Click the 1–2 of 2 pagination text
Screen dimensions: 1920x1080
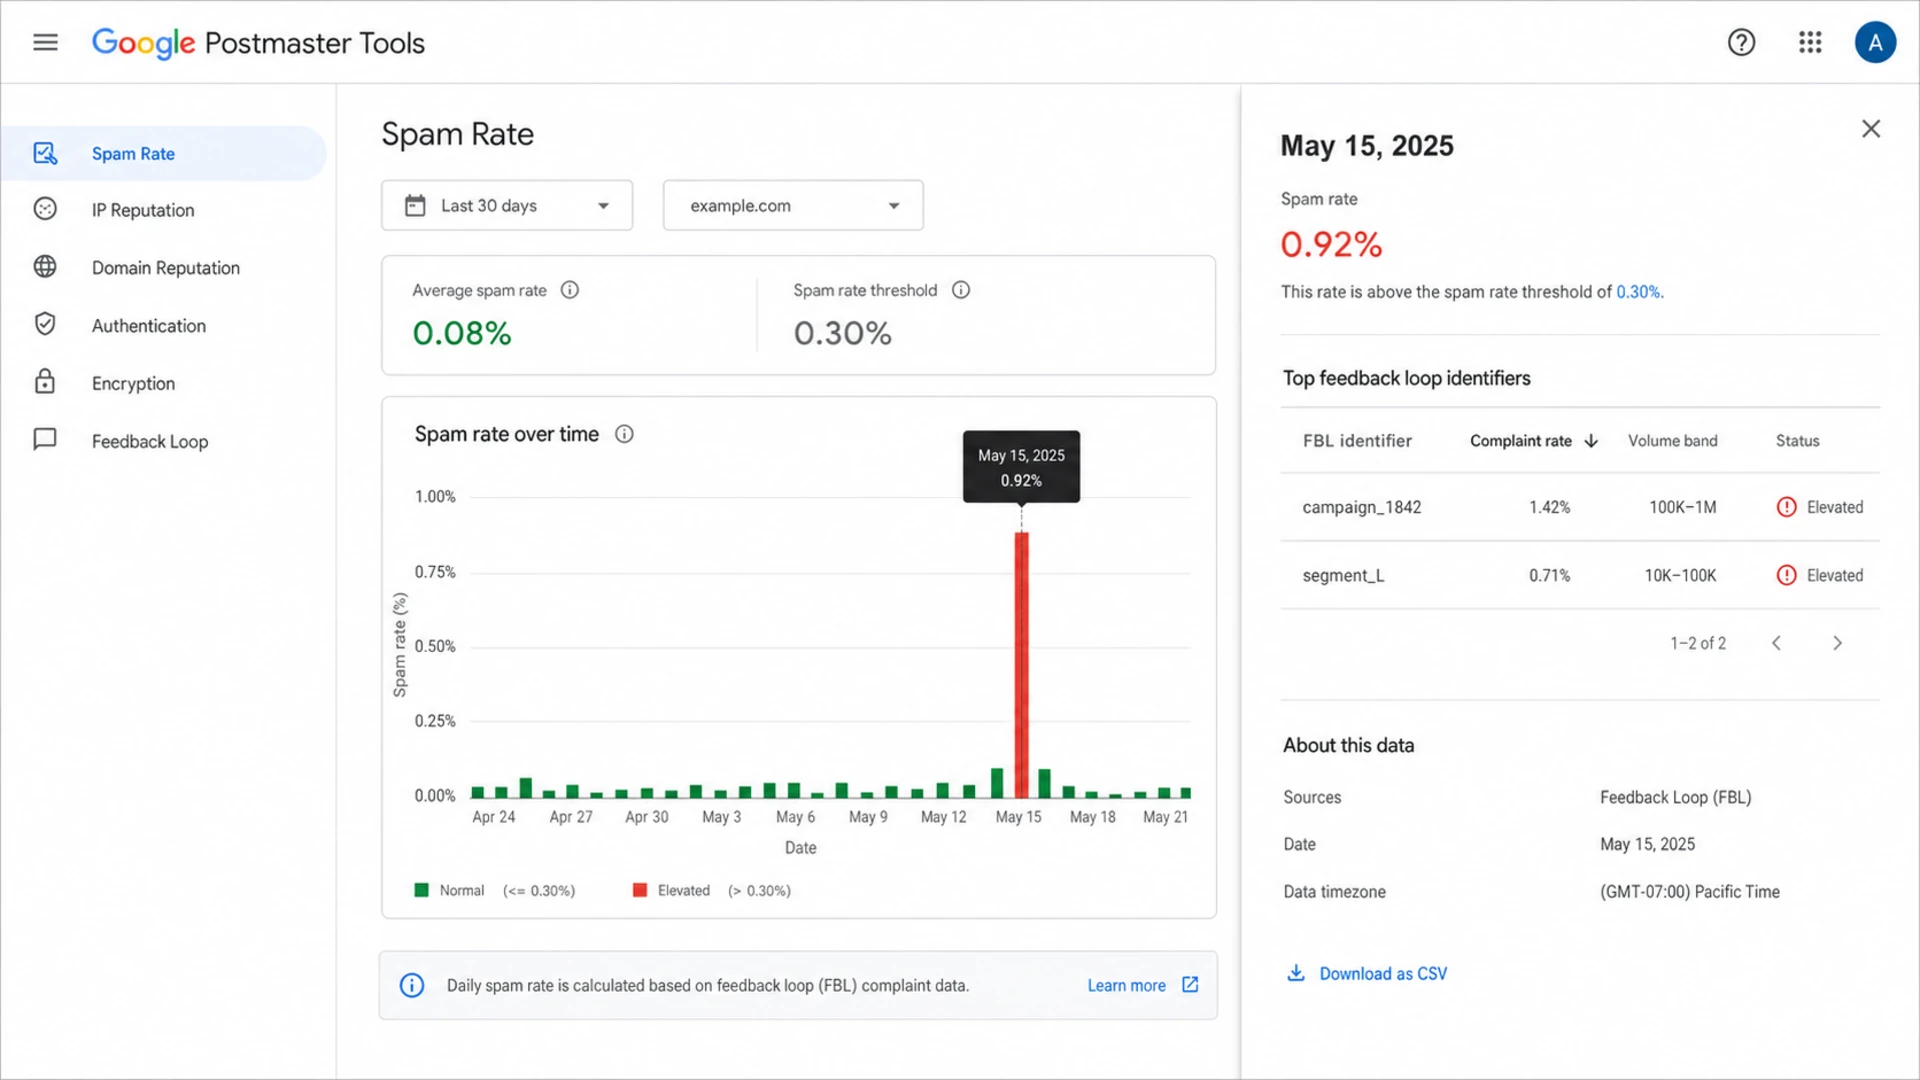click(x=1697, y=643)
